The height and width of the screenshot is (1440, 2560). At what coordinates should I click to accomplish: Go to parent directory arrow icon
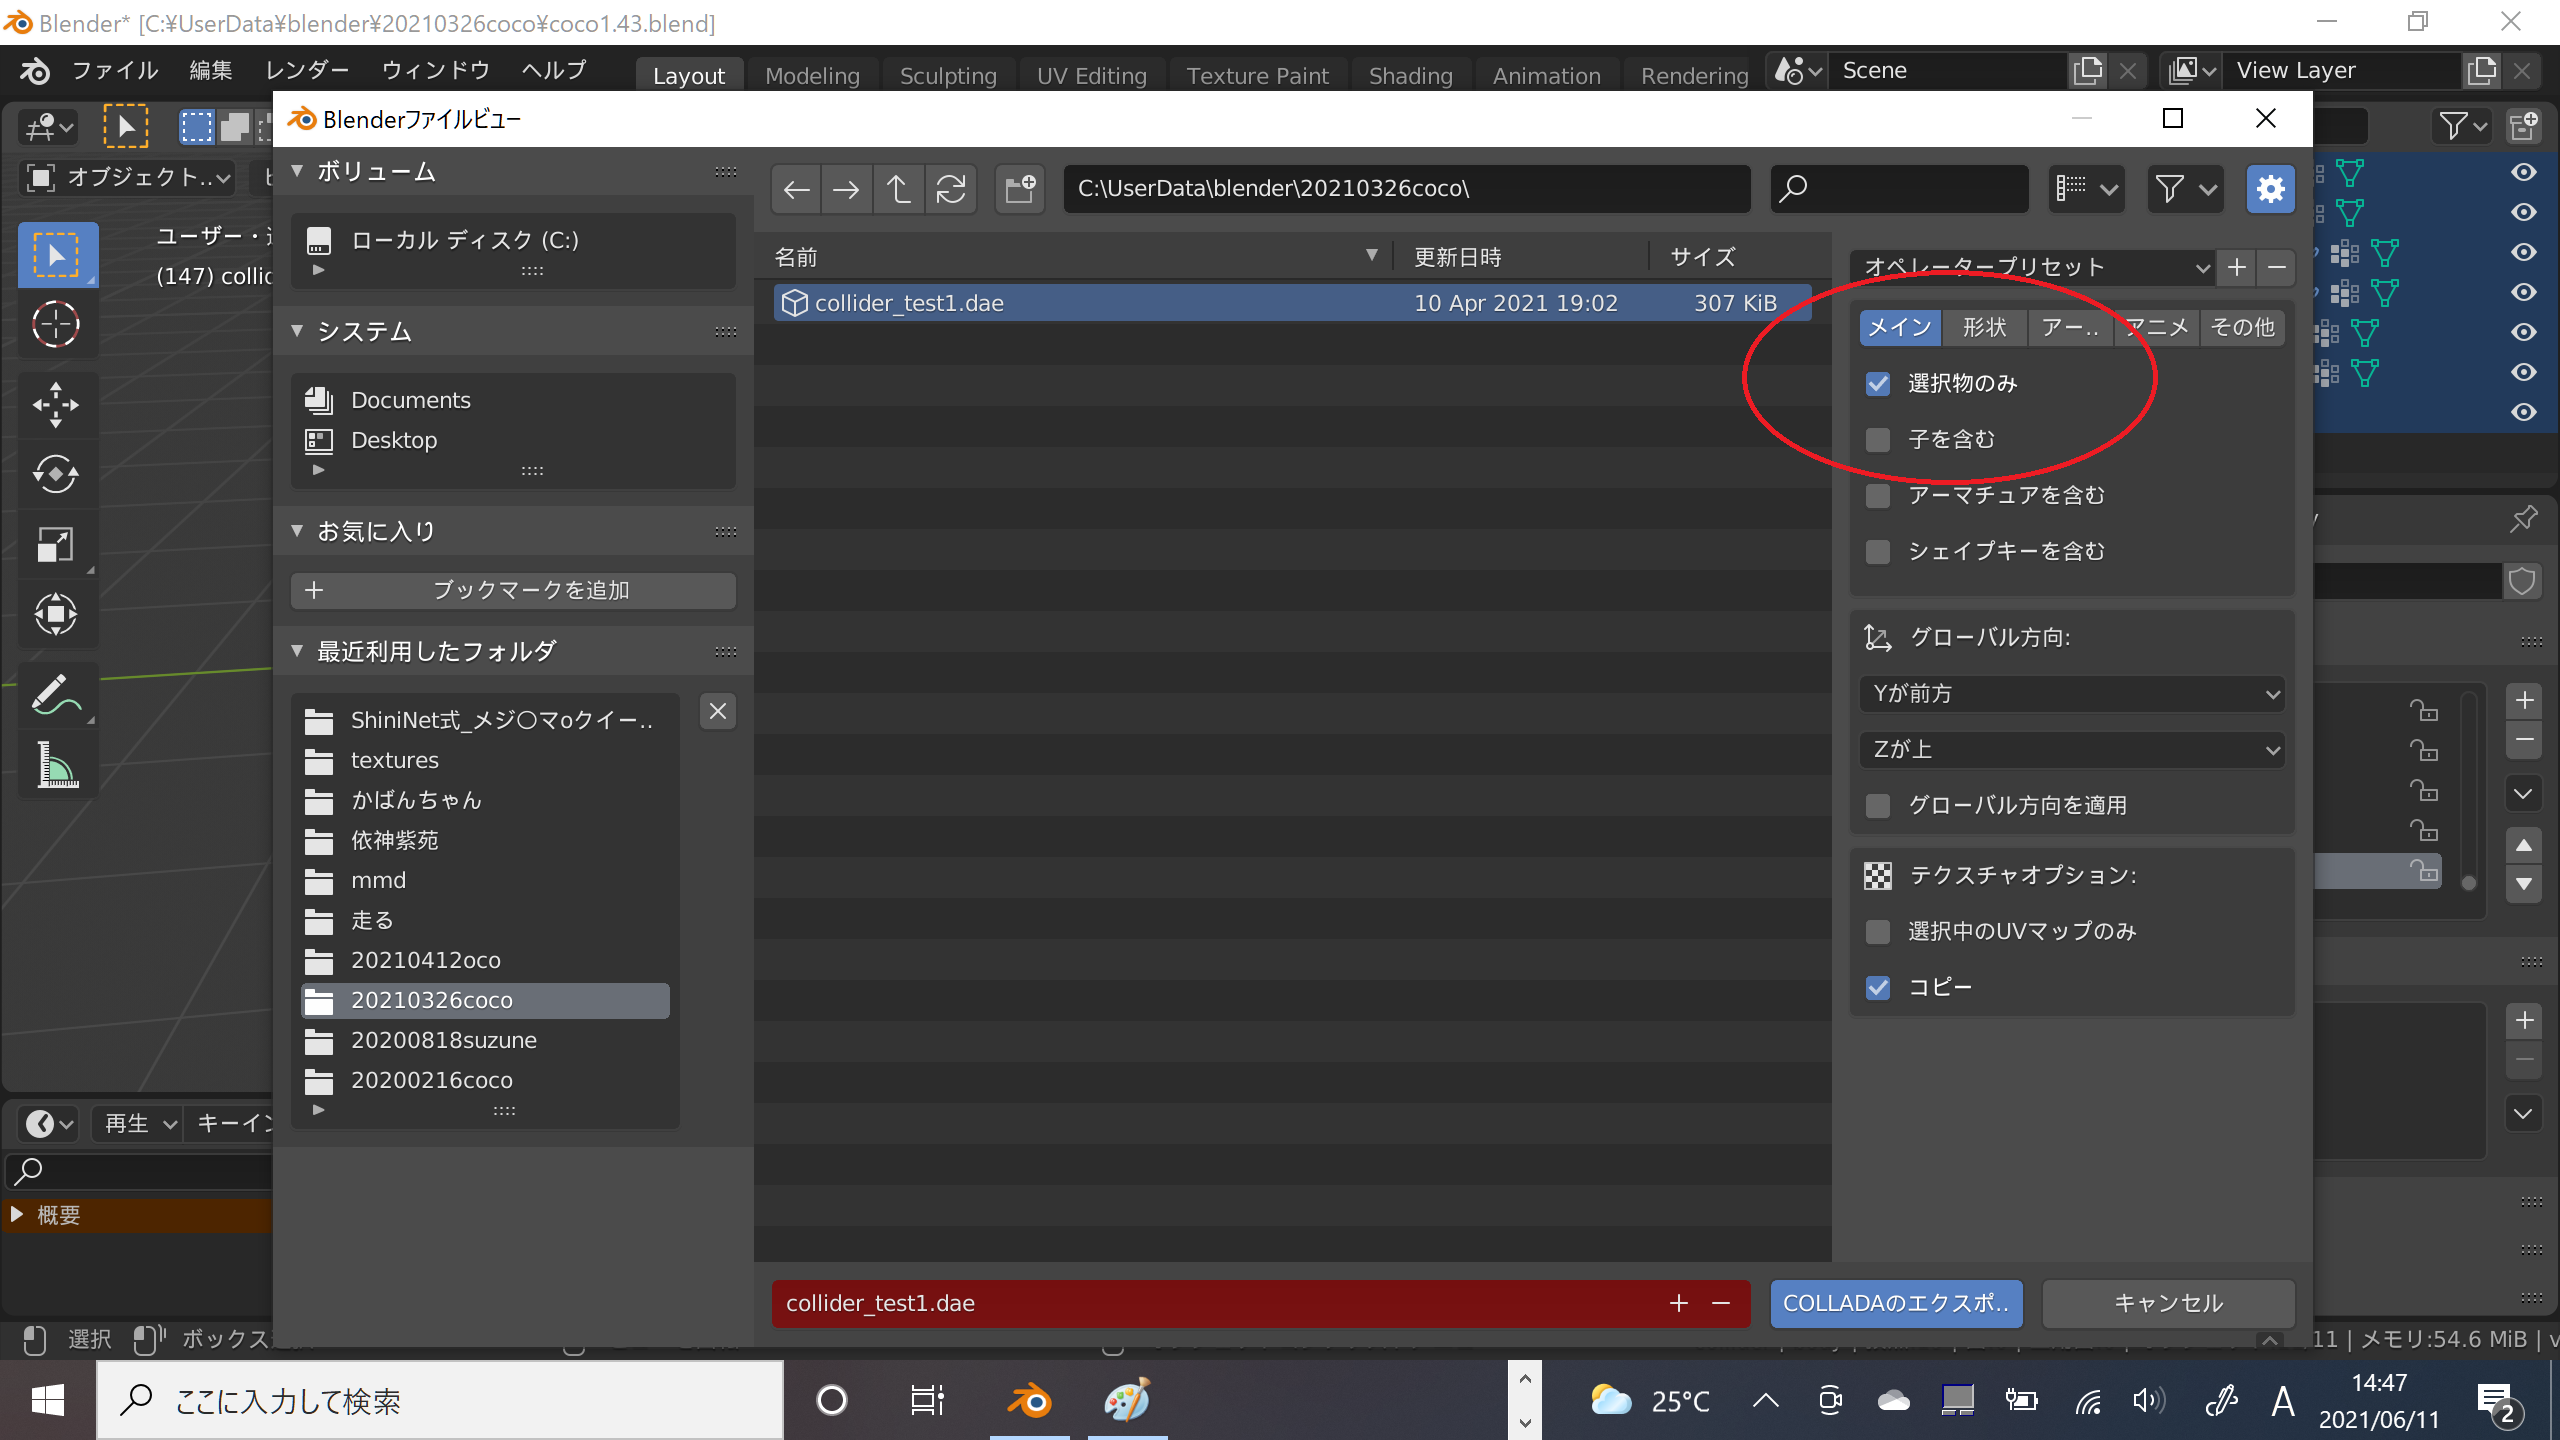(898, 189)
